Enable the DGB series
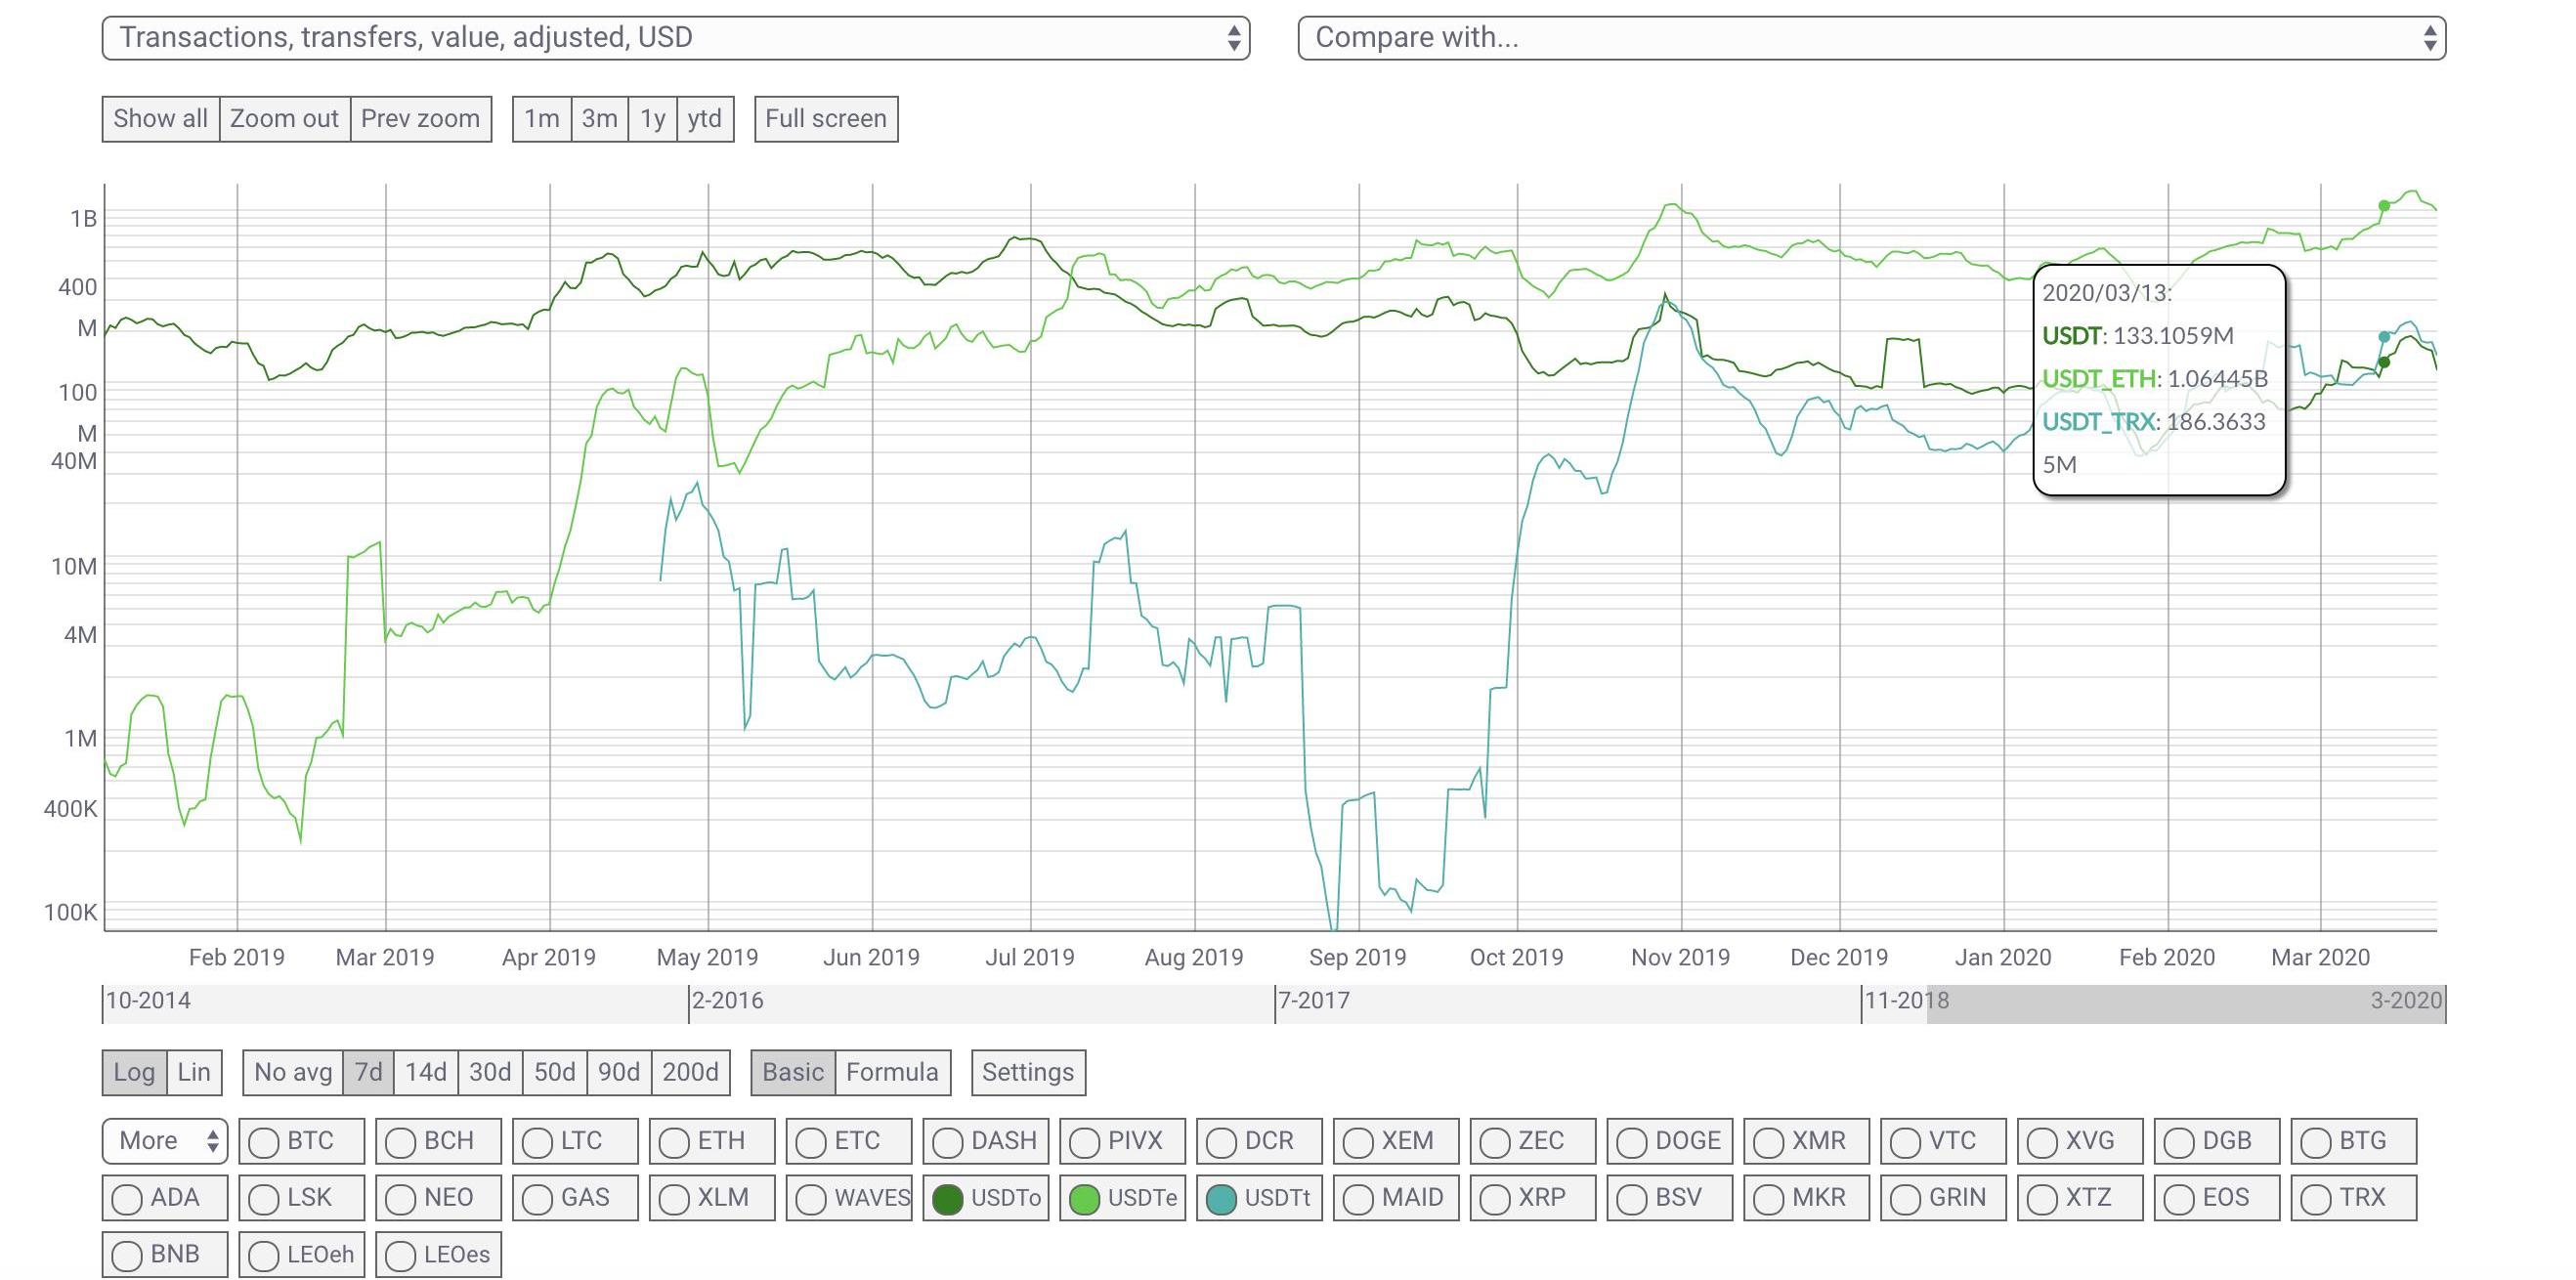2576x1280 pixels. [2217, 1141]
